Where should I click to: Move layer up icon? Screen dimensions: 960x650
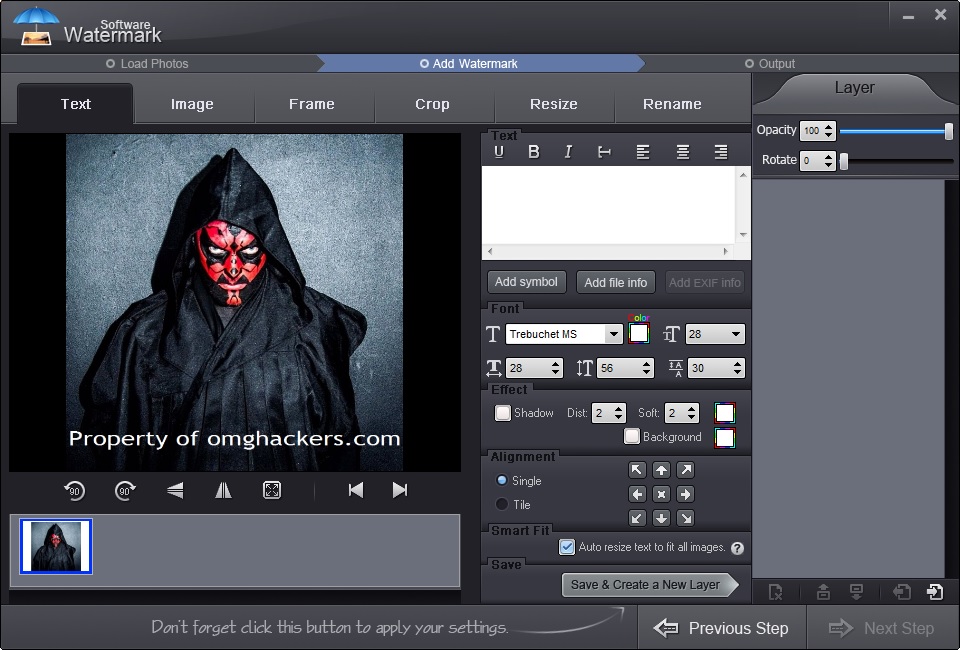coord(823,592)
